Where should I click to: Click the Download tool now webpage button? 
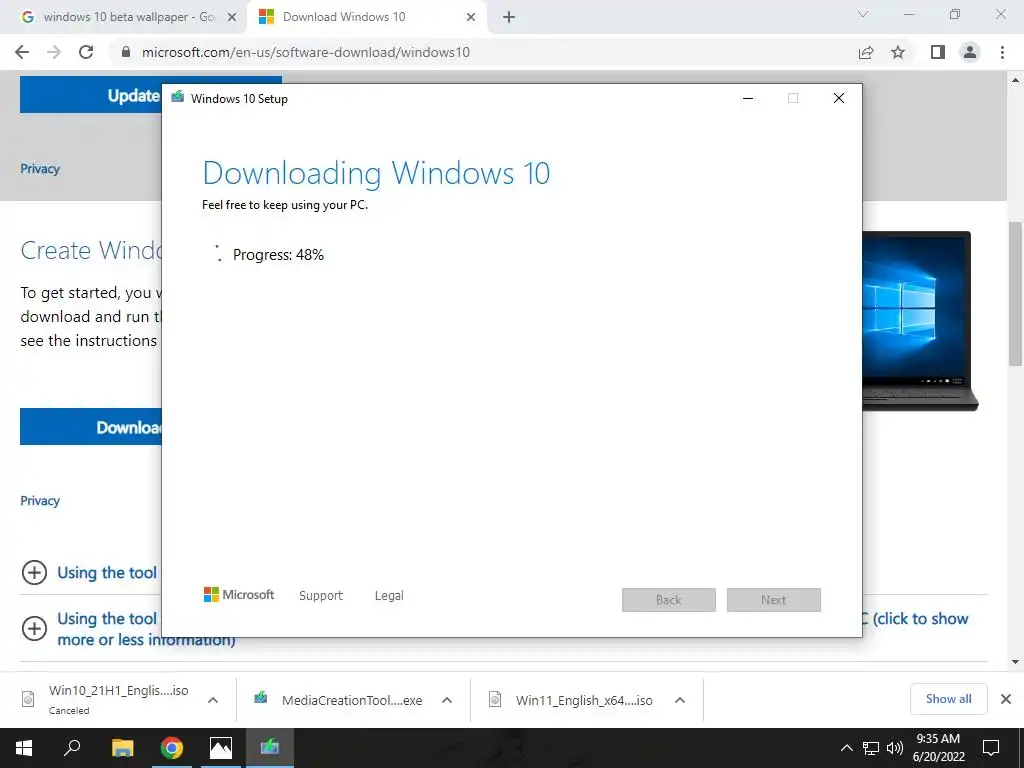coord(91,427)
